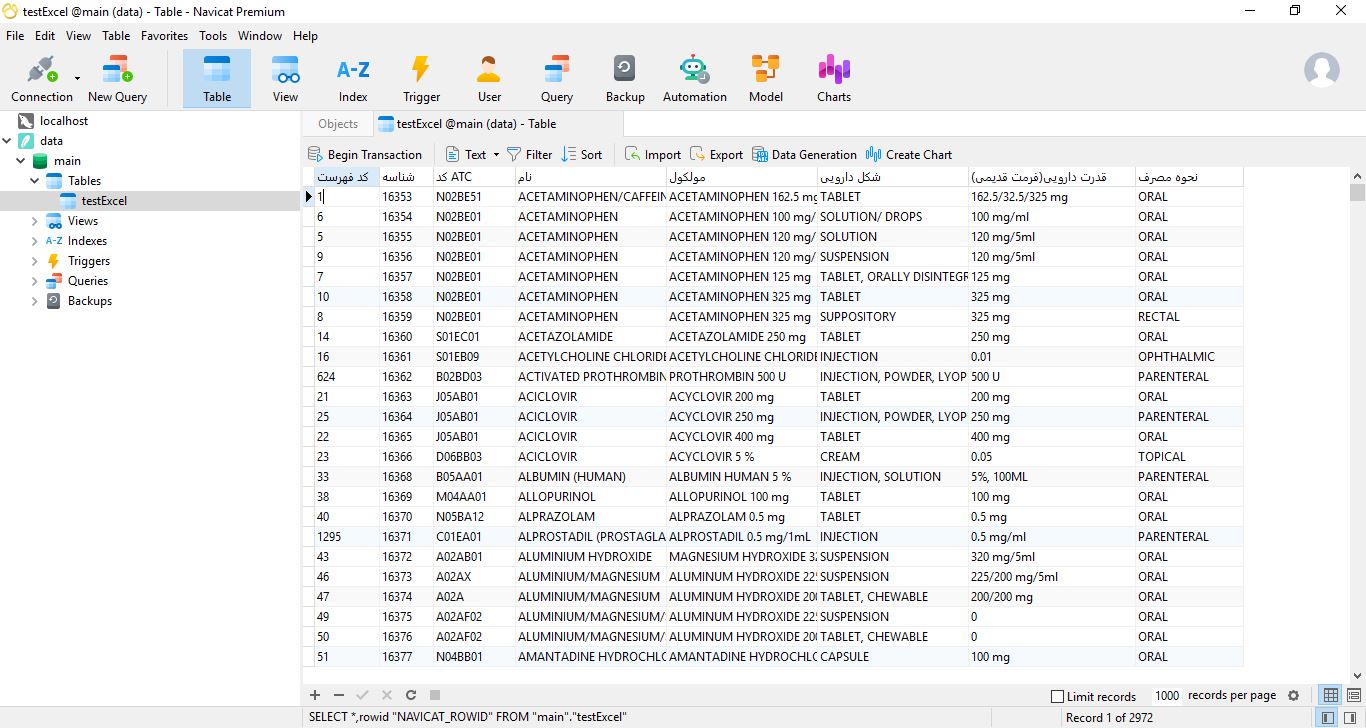Switch to the Objects tab

pyautogui.click(x=338, y=124)
